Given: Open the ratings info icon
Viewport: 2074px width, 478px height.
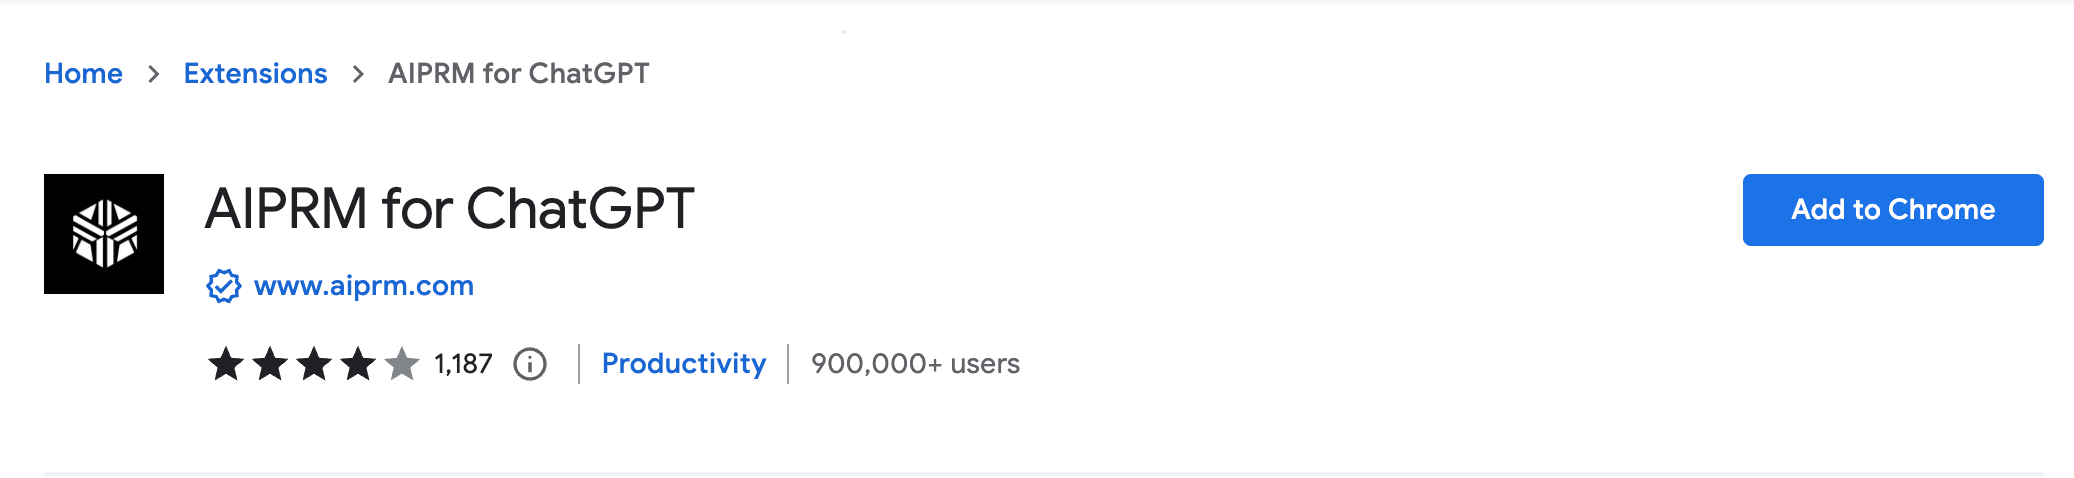Looking at the screenshot, I should (530, 364).
